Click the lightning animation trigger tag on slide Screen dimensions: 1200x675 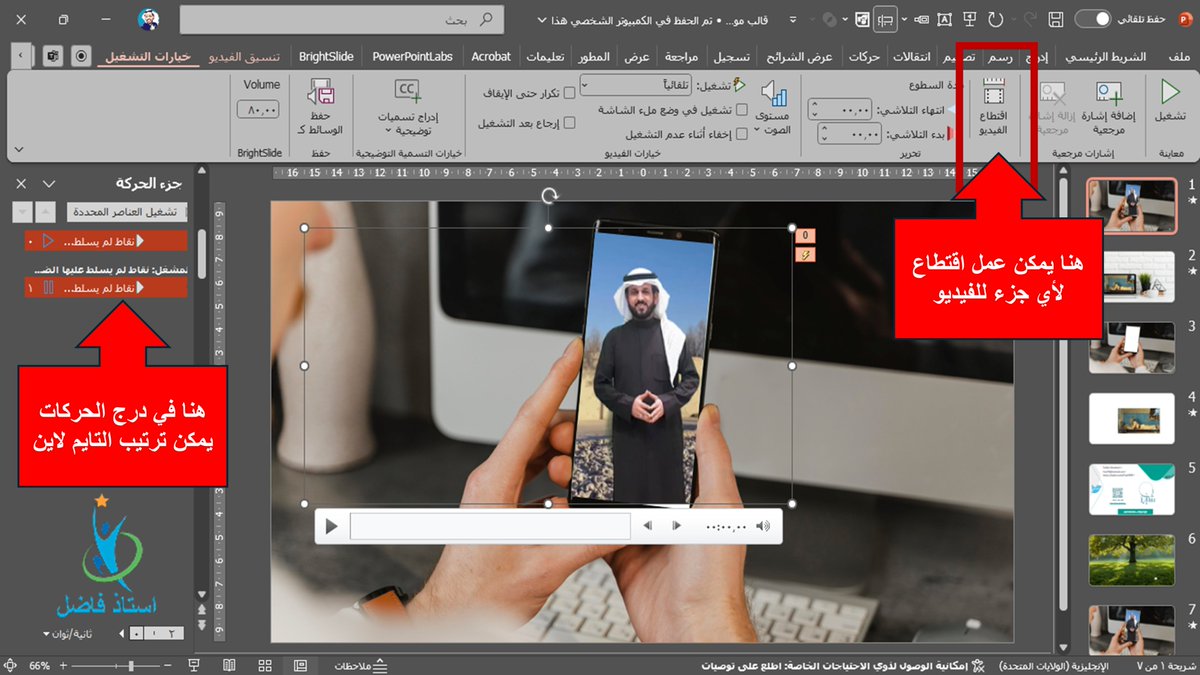click(x=806, y=255)
